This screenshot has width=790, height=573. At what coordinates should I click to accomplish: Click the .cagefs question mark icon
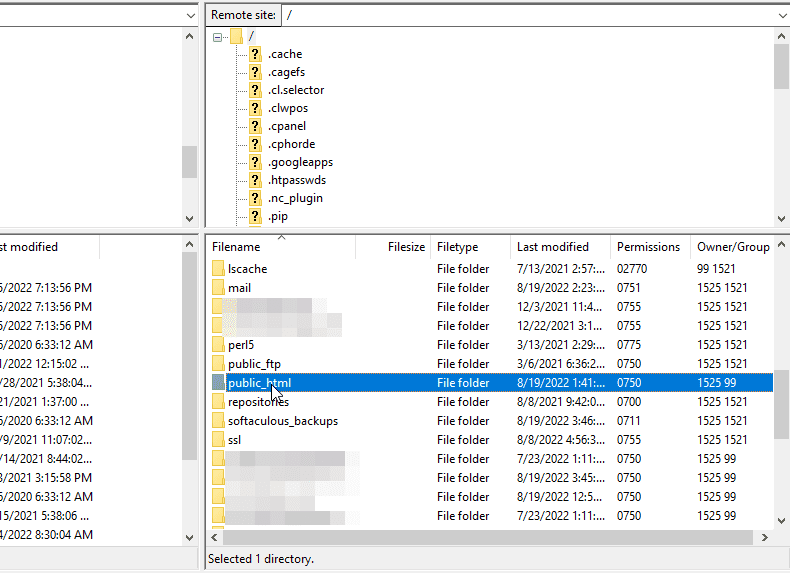(255, 72)
